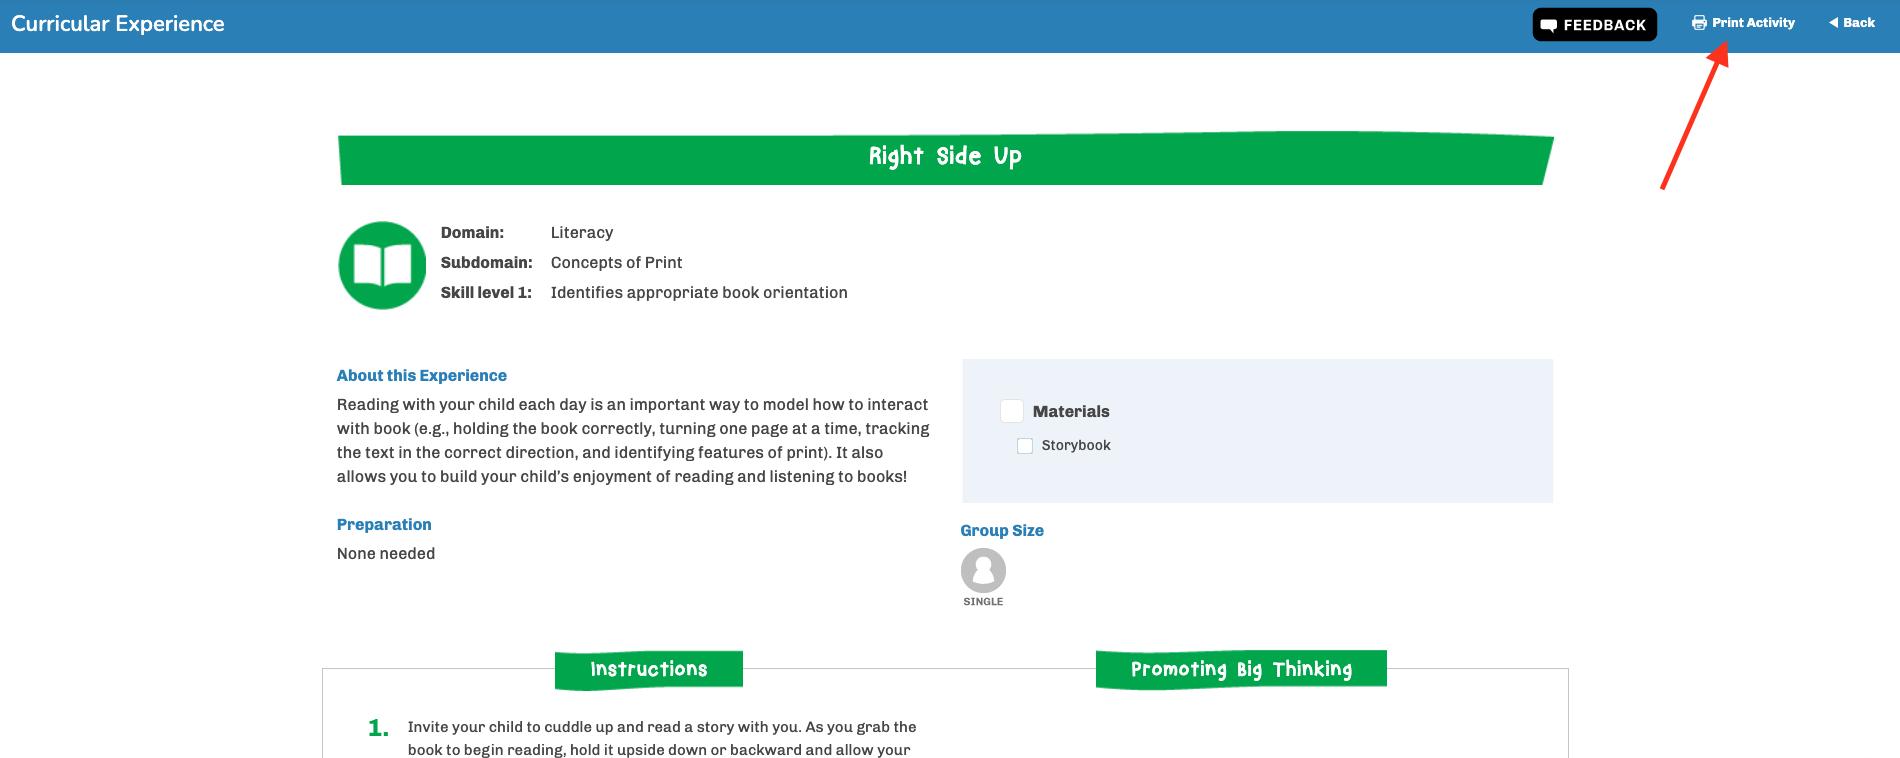Tick the Storybook checkbox
The width and height of the screenshot is (1900, 758).
(x=1025, y=446)
